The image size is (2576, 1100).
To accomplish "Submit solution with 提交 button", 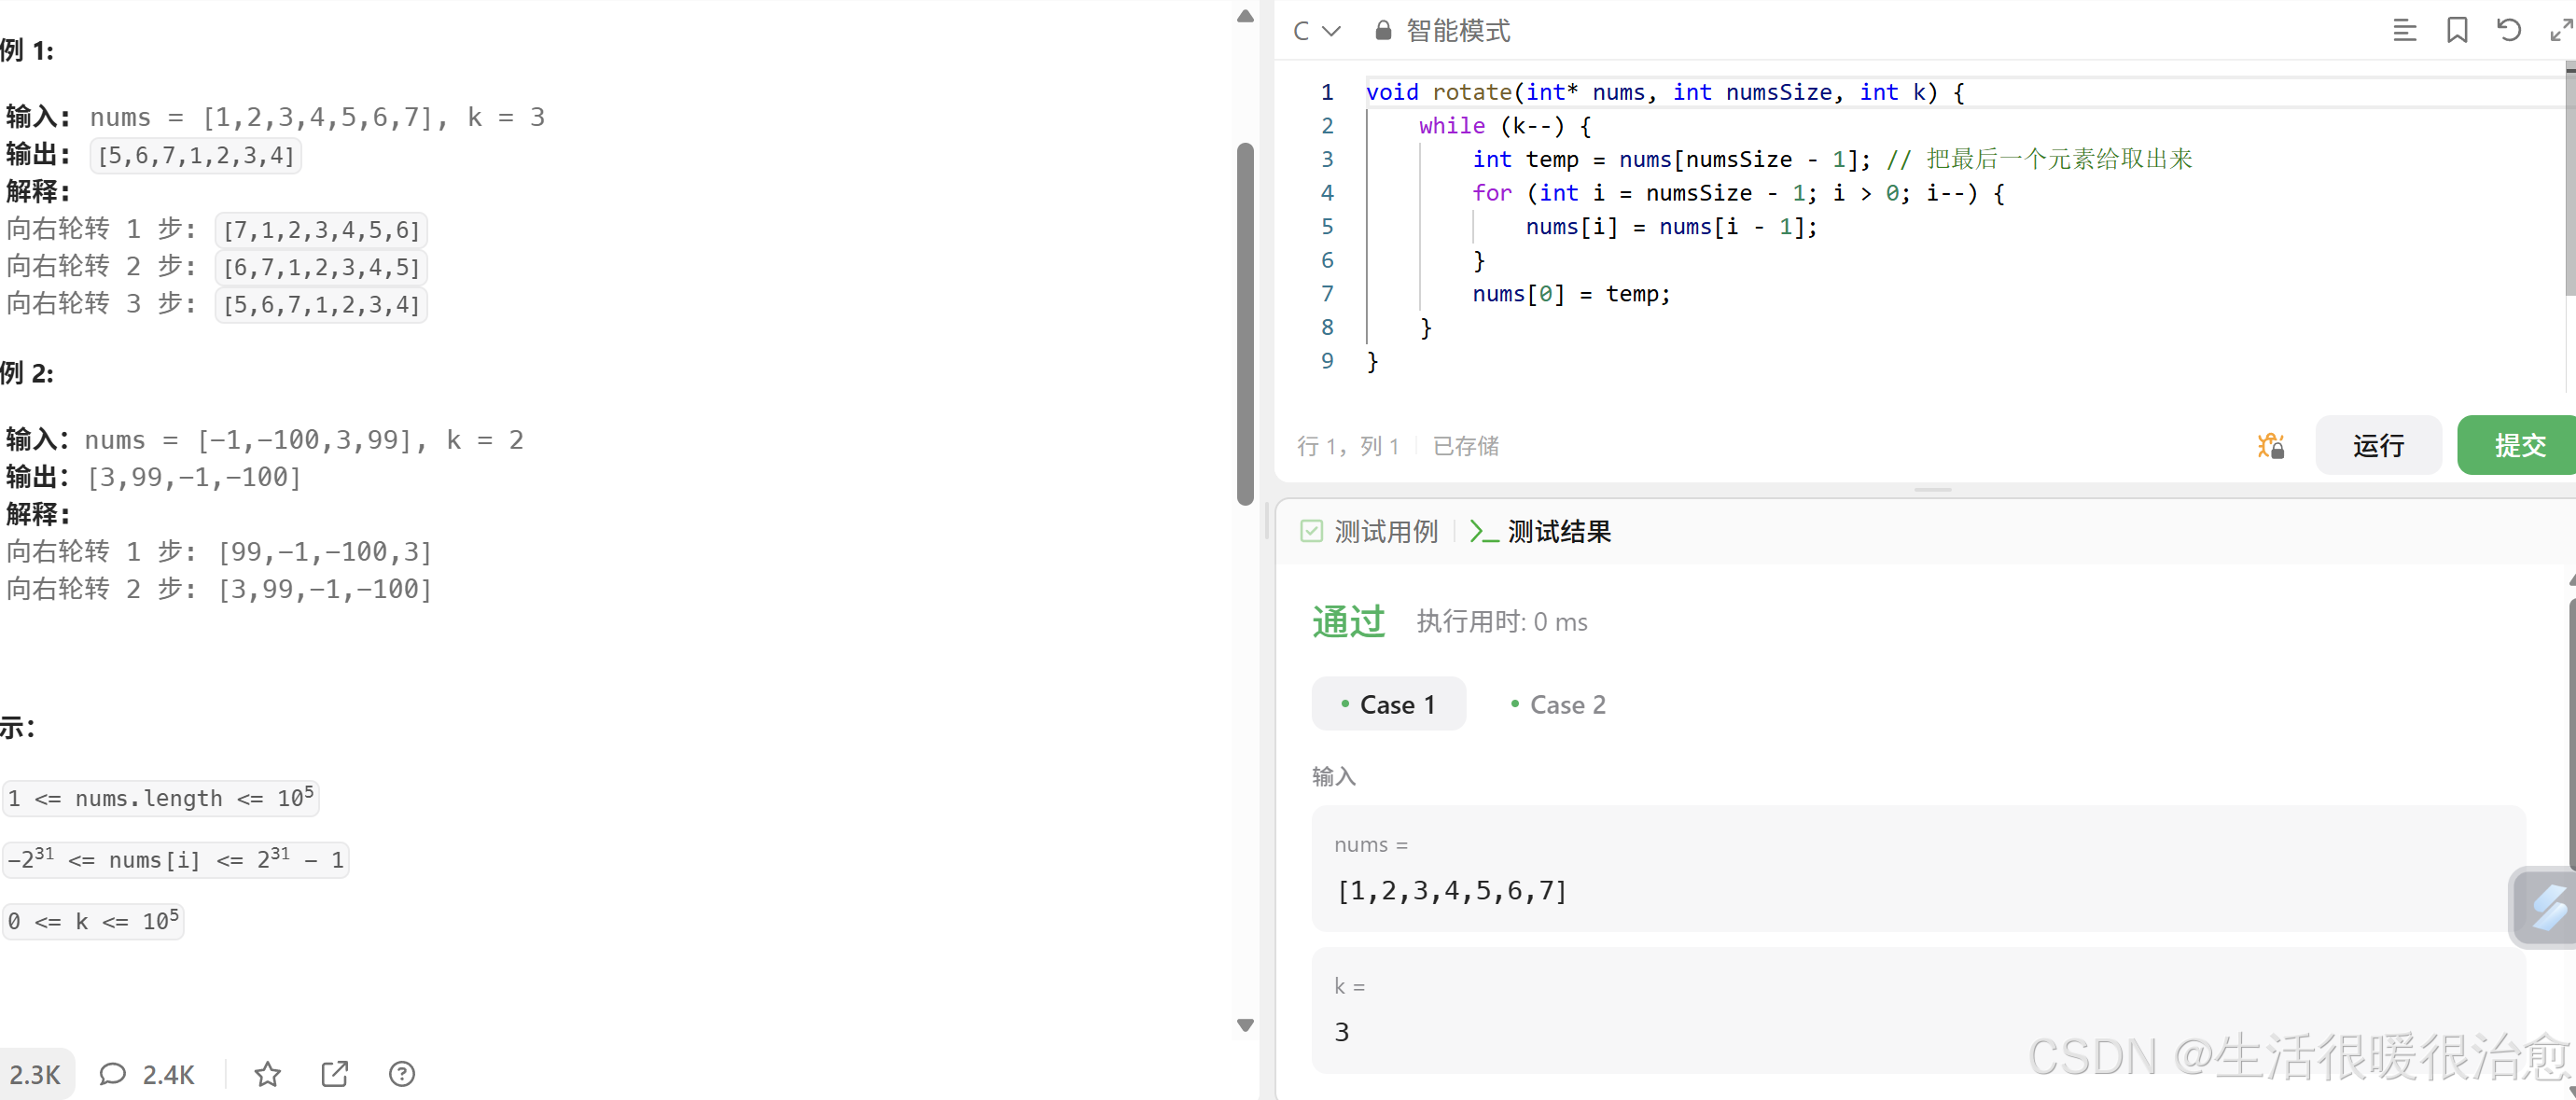I will click(x=2517, y=445).
